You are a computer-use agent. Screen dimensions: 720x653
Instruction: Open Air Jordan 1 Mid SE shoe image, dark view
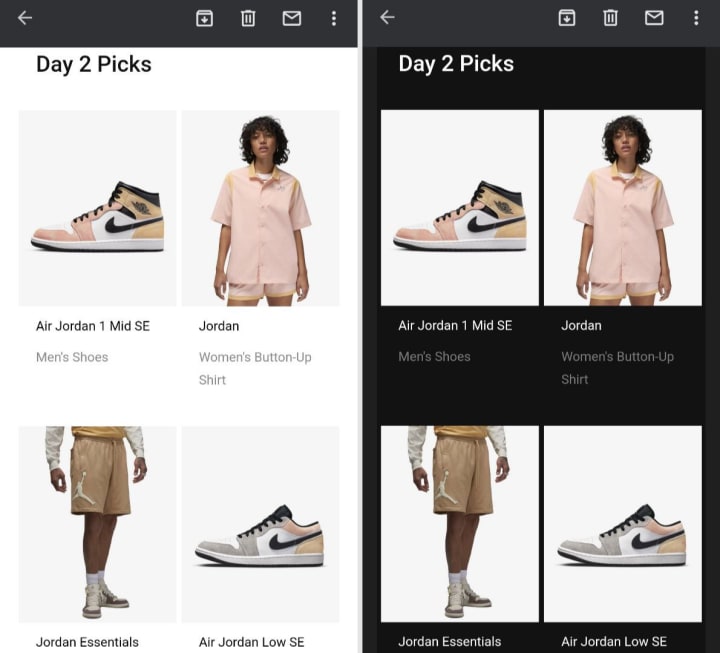pyautogui.click(x=460, y=208)
